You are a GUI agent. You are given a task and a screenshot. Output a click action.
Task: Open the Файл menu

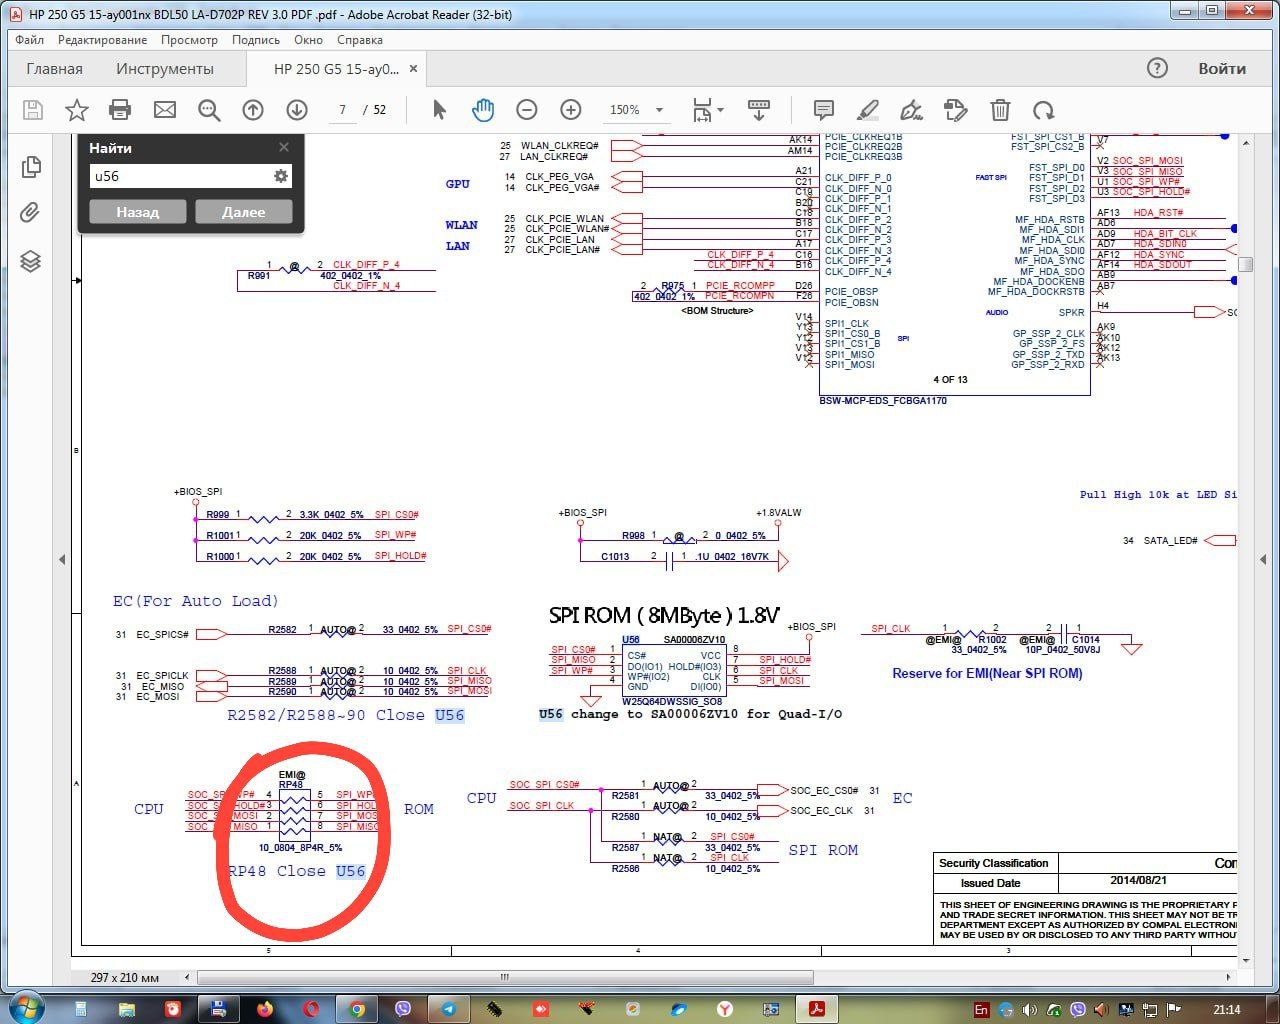[x=30, y=40]
